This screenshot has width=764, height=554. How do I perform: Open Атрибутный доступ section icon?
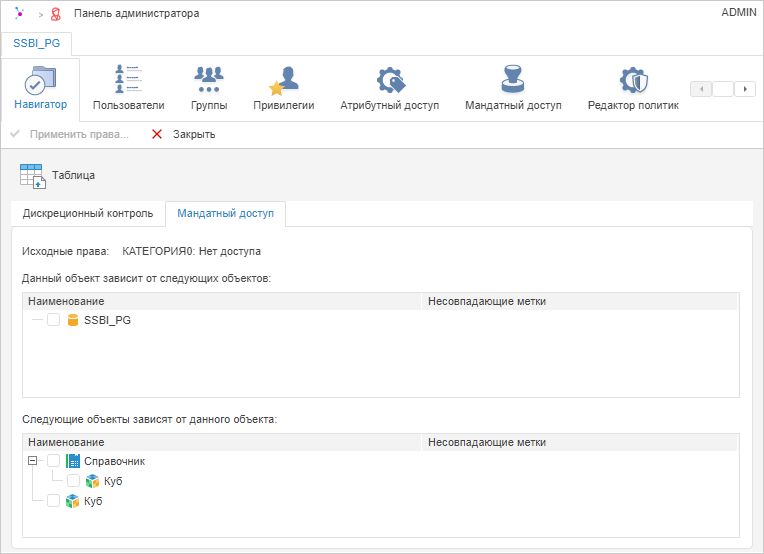pyautogui.click(x=389, y=80)
